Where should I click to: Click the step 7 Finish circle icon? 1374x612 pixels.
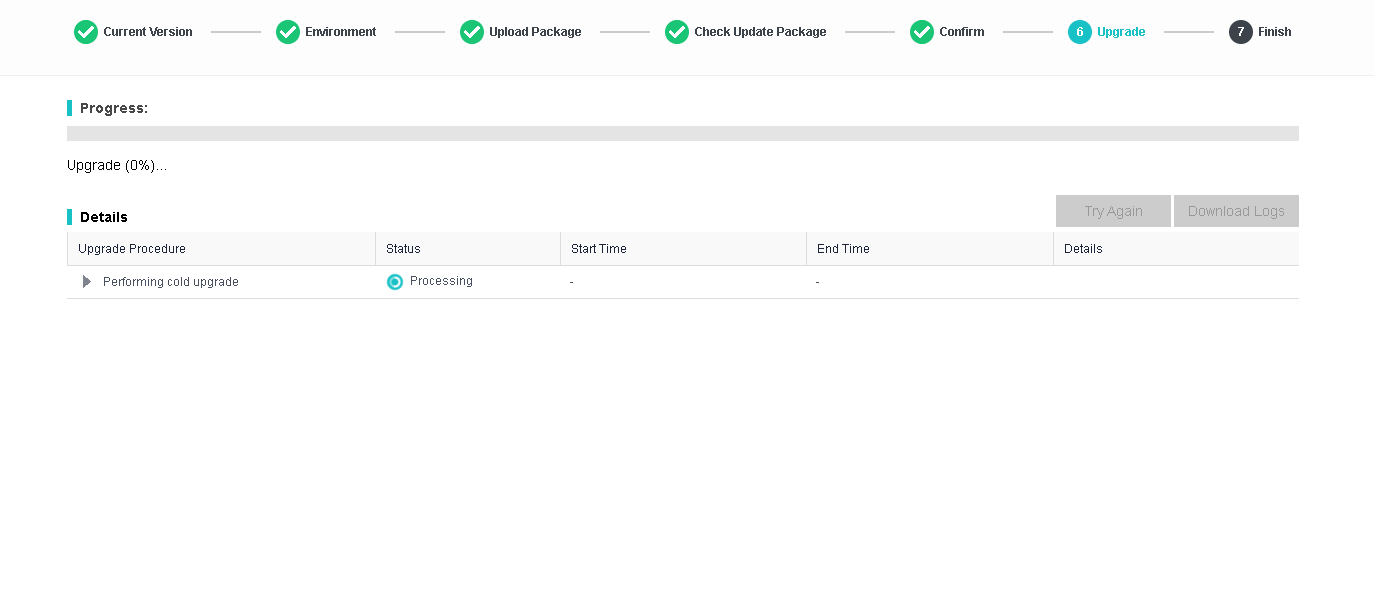pos(1241,32)
